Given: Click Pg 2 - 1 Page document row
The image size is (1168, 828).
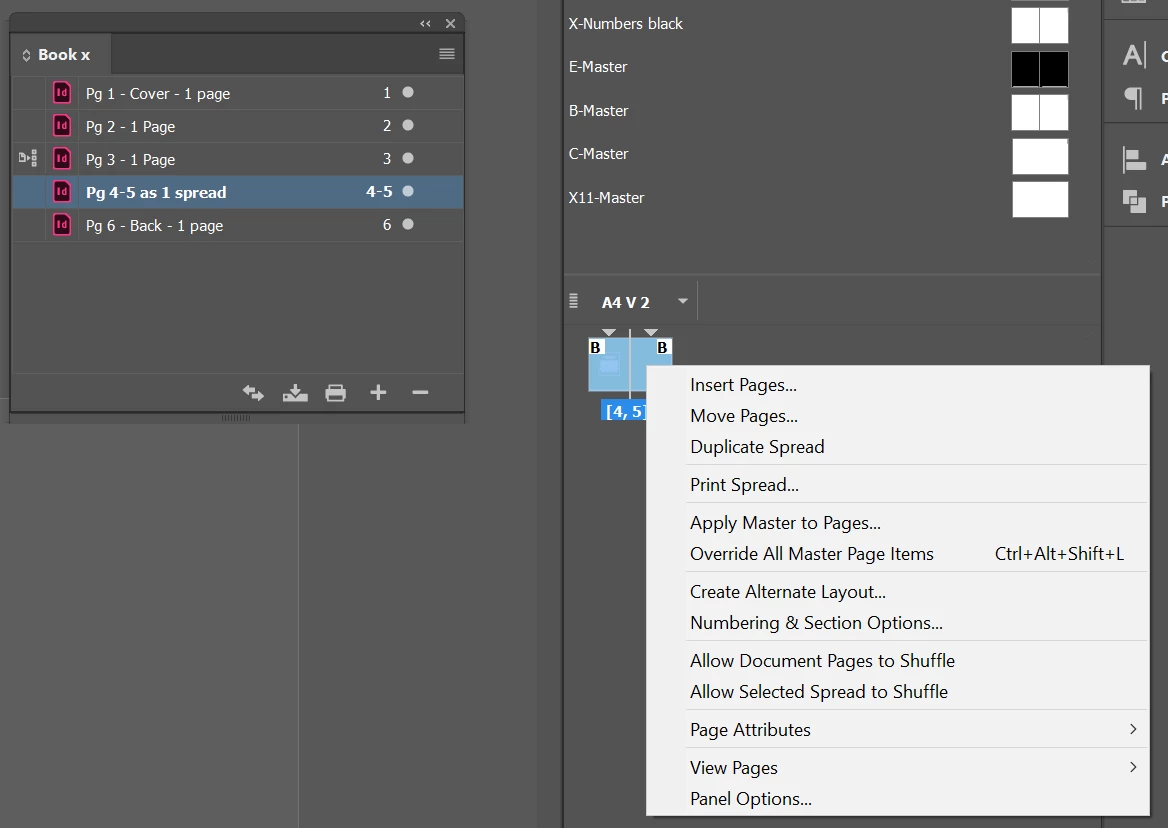Looking at the screenshot, I should tap(238, 126).
